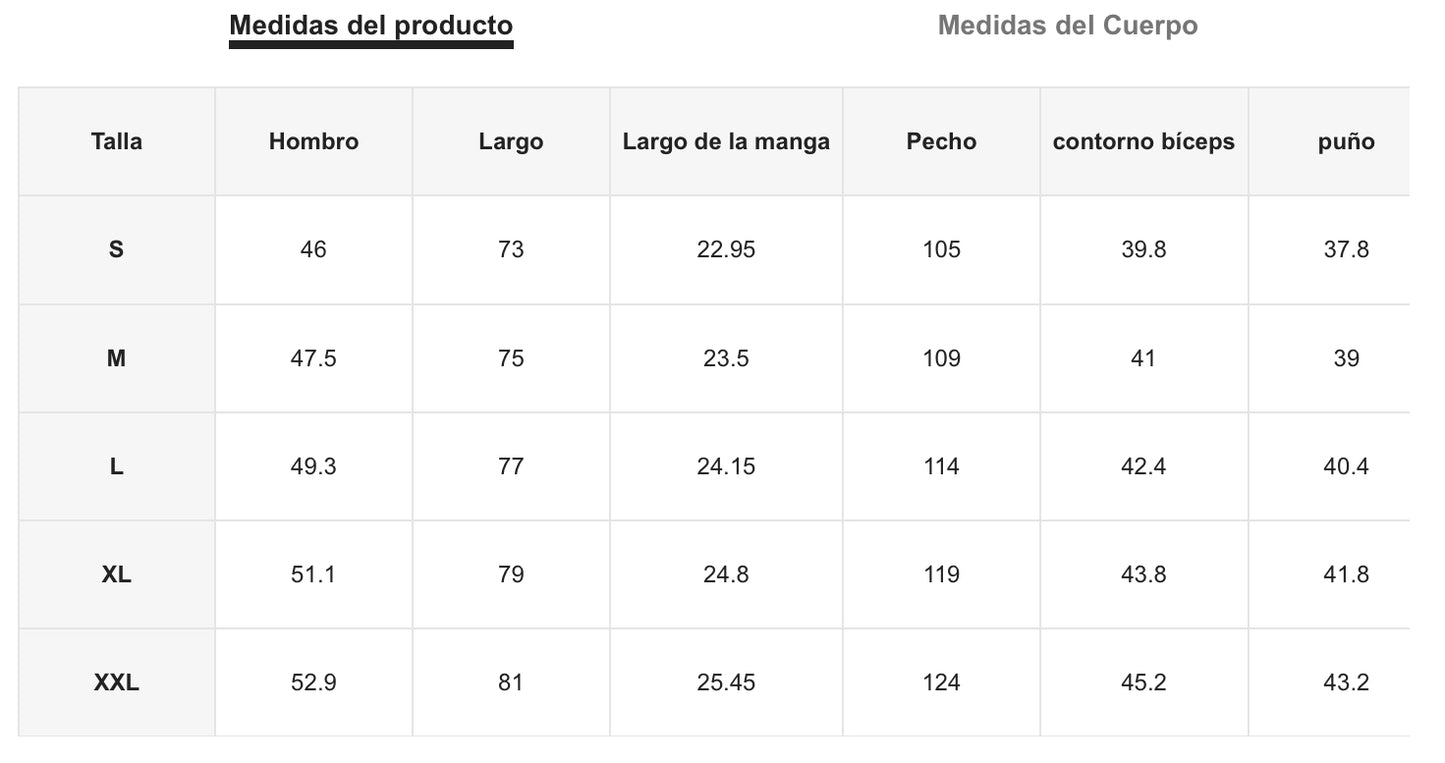The width and height of the screenshot is (1445, 763).
Task: Click the puño column header
Action: click(x=1346, y=142)
